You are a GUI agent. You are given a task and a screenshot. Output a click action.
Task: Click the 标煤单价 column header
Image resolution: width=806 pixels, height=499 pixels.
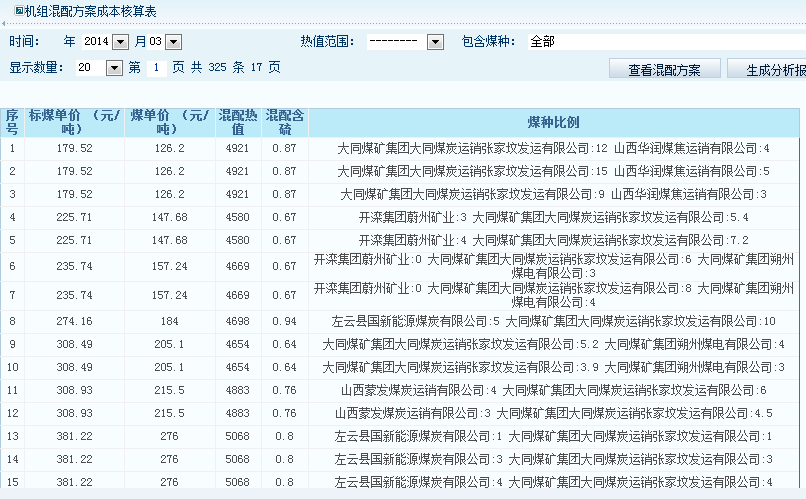pos(75,122)
